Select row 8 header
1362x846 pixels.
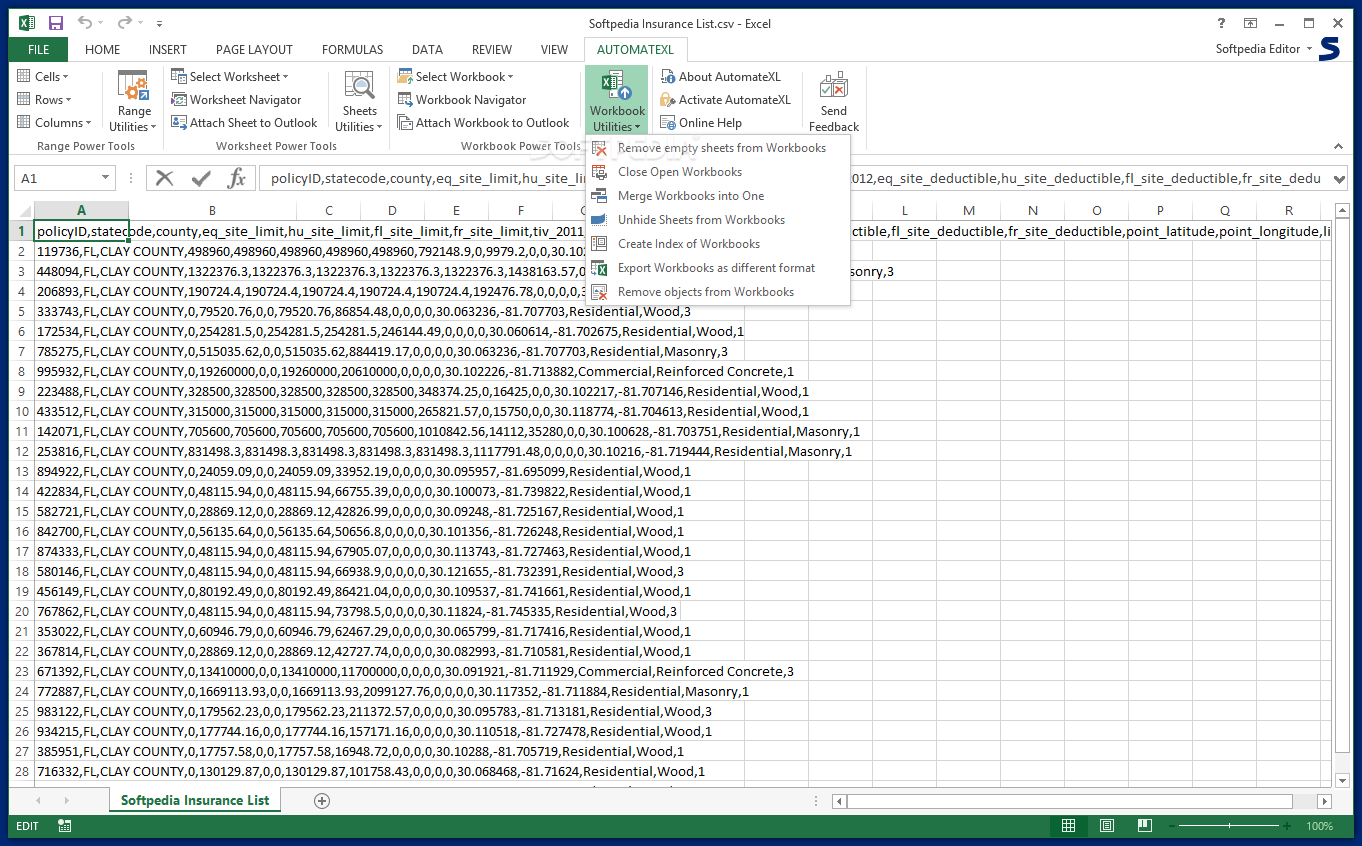[21, 371]
